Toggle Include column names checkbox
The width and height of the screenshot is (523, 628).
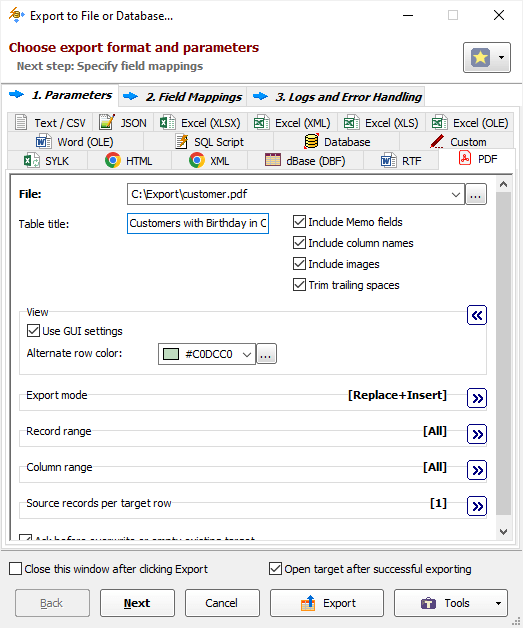299,243
